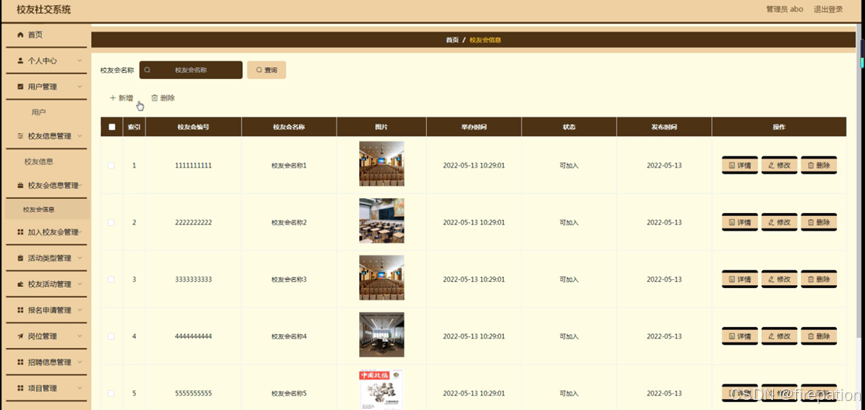Image resolution: width=865 pixels, height=410 pixels.
Task: Check the checkbox for row 4444444444
Action: coord(111,336)
